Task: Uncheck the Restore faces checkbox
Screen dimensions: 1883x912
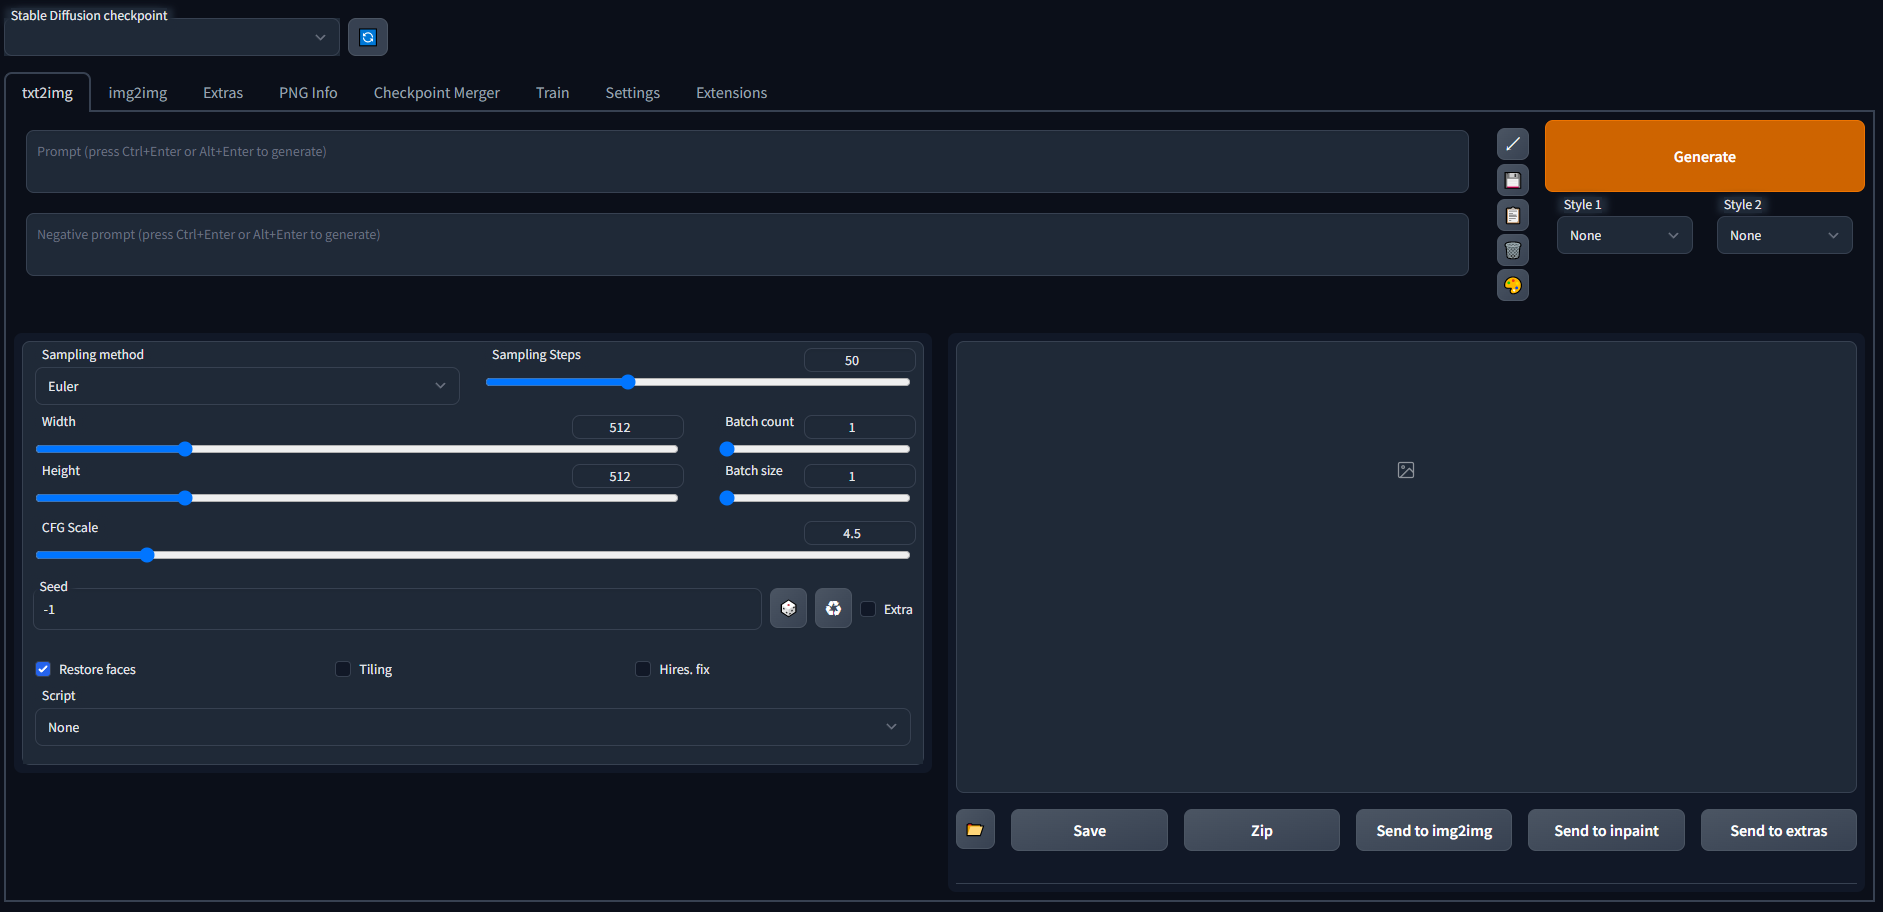Action: point(43,669)
